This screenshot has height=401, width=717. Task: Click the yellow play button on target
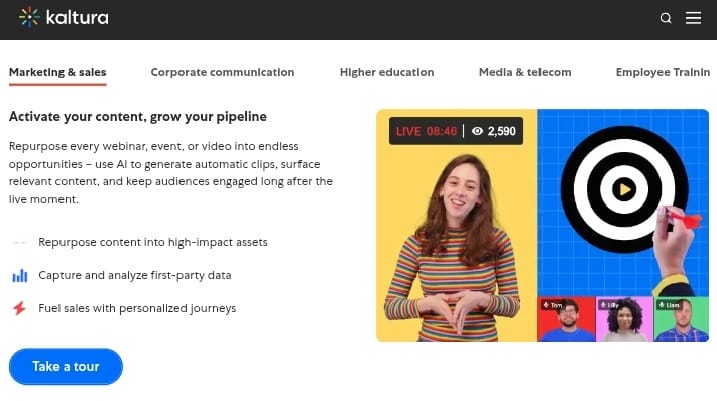click(x=624, y=189)
